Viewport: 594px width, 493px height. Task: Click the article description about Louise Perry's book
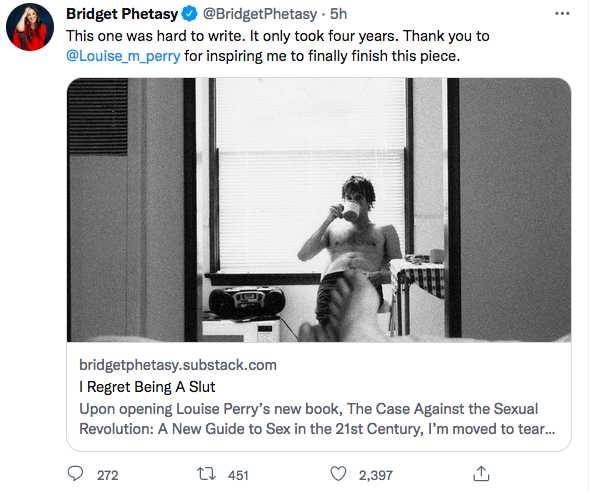[x=317, y=419]
